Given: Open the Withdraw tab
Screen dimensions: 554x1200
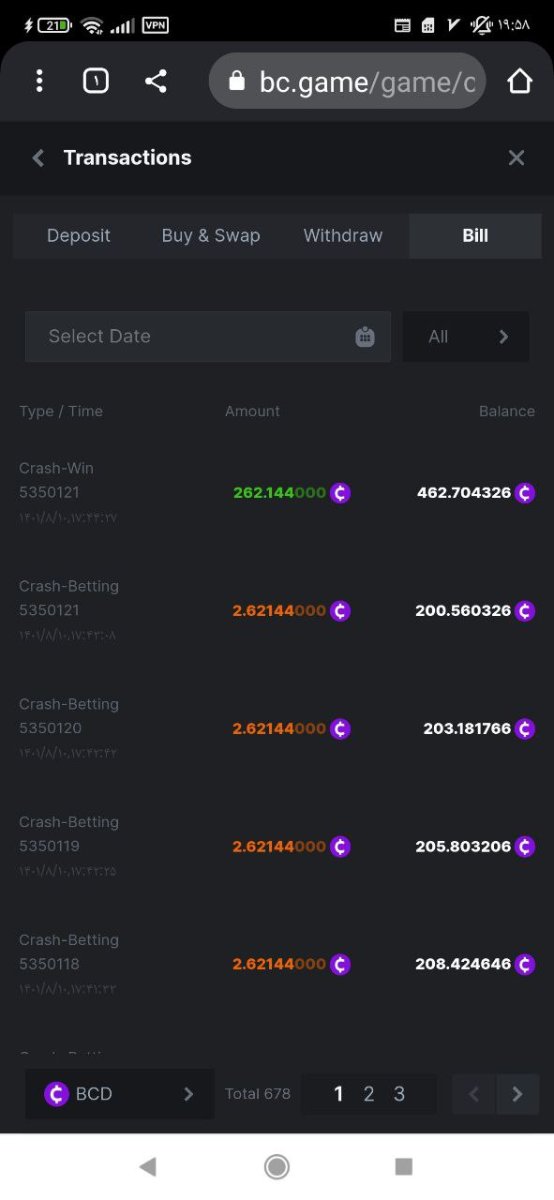Looking at the screenshot, I should pos(343,236).
